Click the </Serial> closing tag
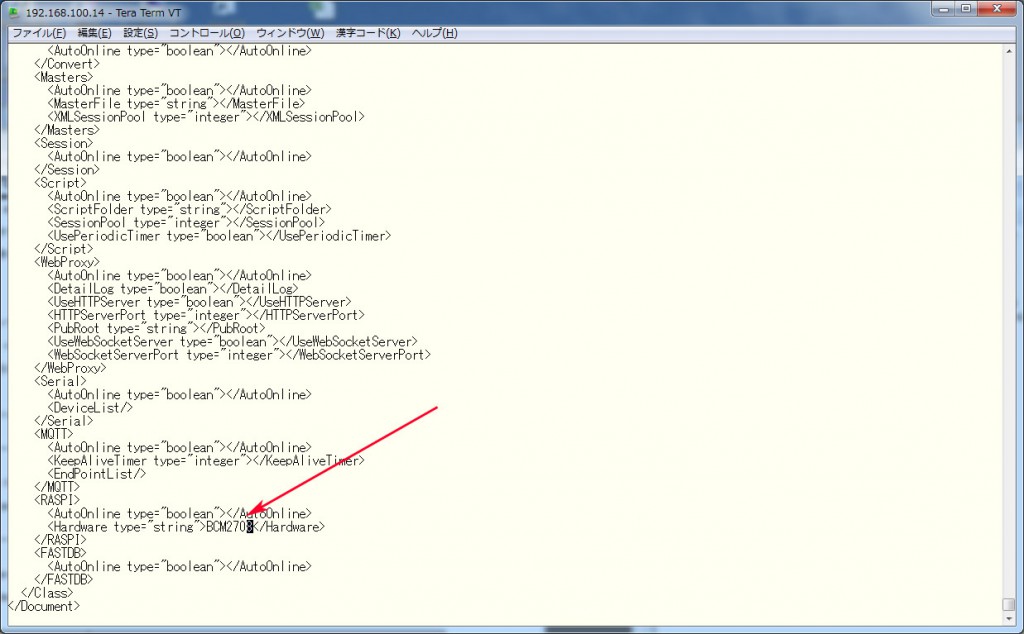The height and width of the screenshot is (634, 1024). point(63,421)
